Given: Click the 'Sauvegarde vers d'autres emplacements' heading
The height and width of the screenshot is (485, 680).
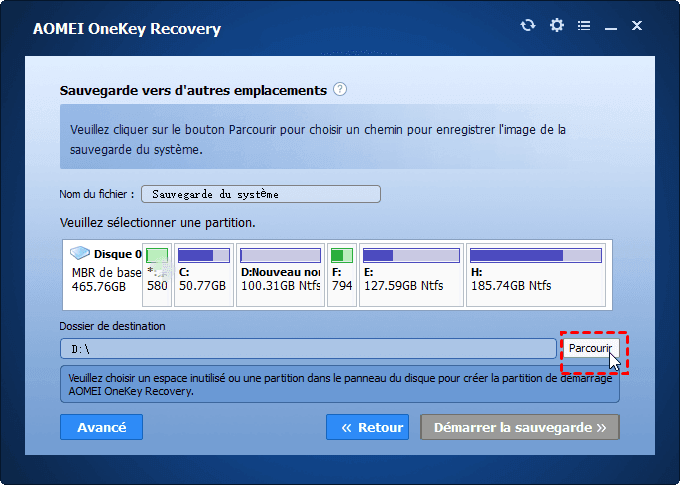Looking at the screenshot, I should [193, 90].
